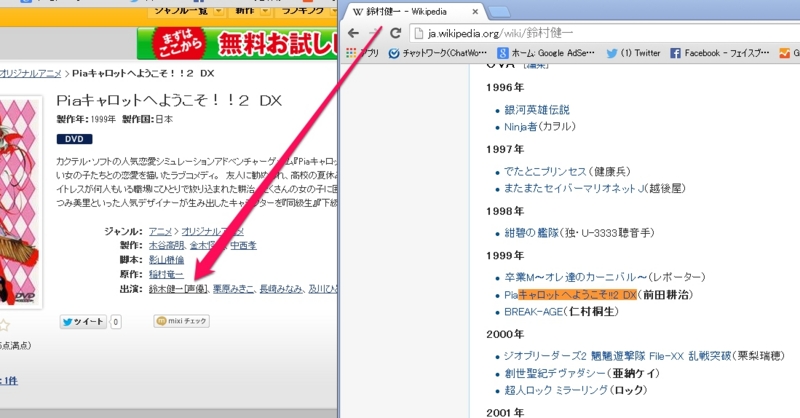Open the BREAK-AGE link
Viewport: 800px width, 418px height.
point(534,311)
